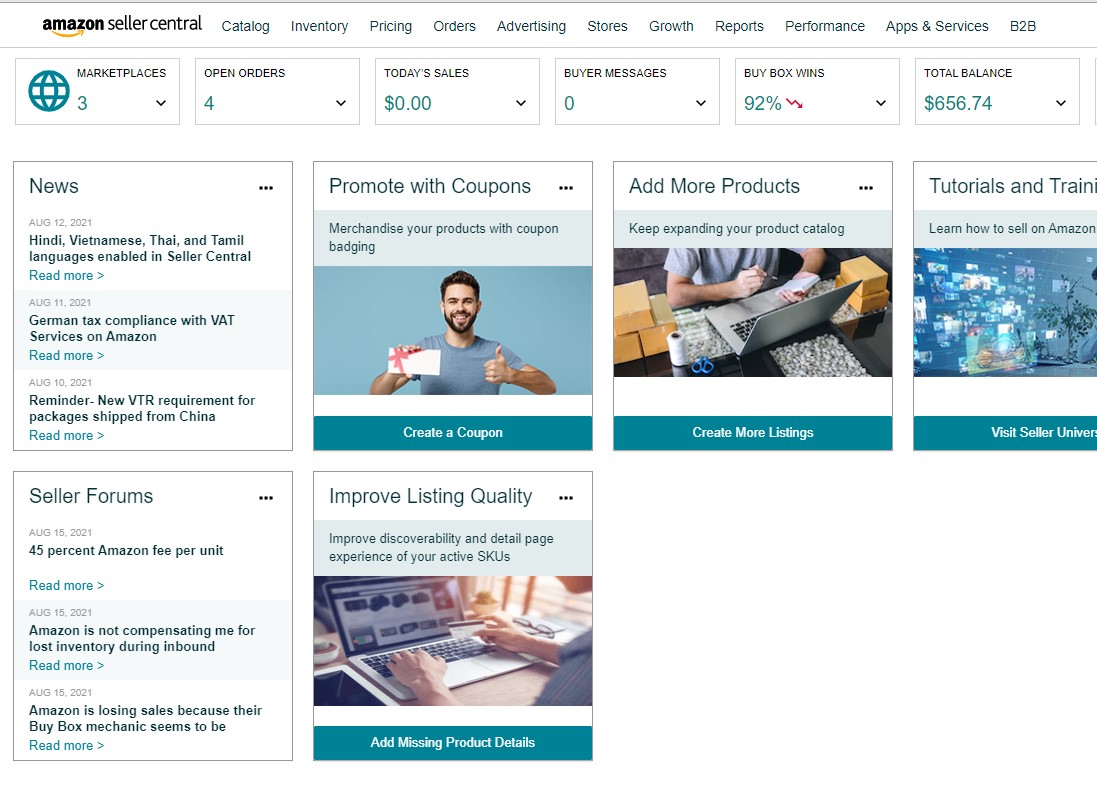Open the Add More Products three-dot menu

pyautogui.click(x=866, y=187)
